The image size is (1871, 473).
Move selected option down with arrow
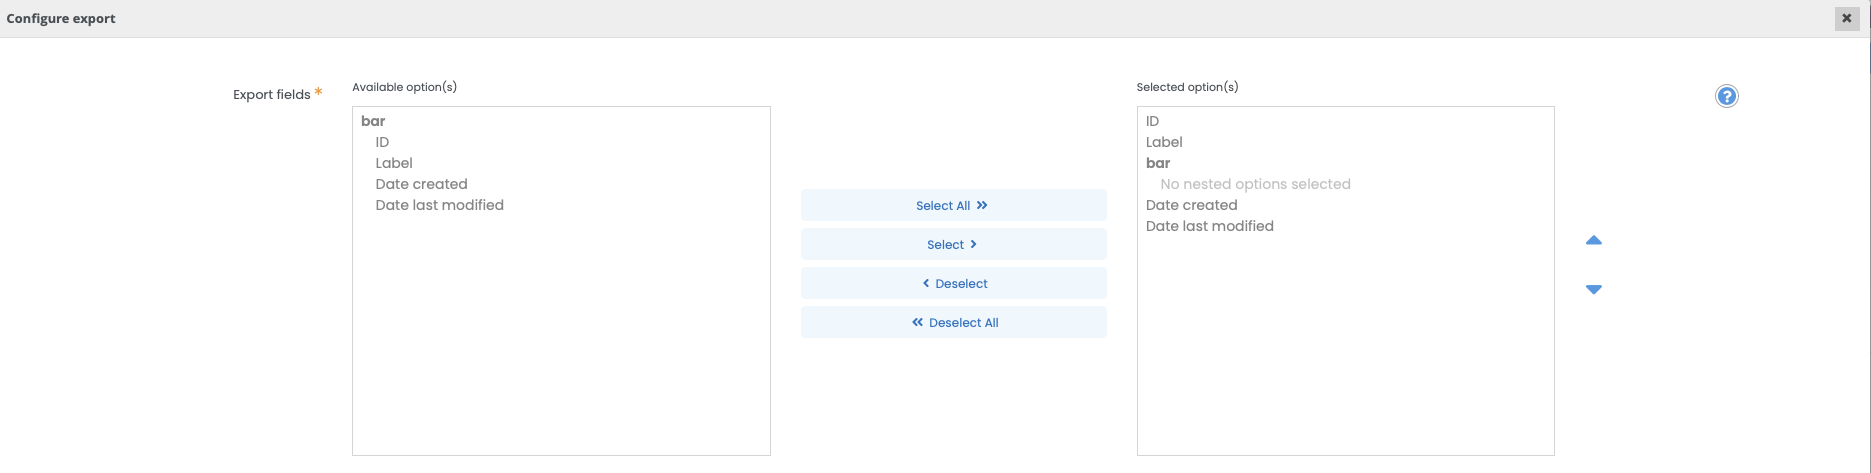pyautogui.click(x=1594, y=289)
